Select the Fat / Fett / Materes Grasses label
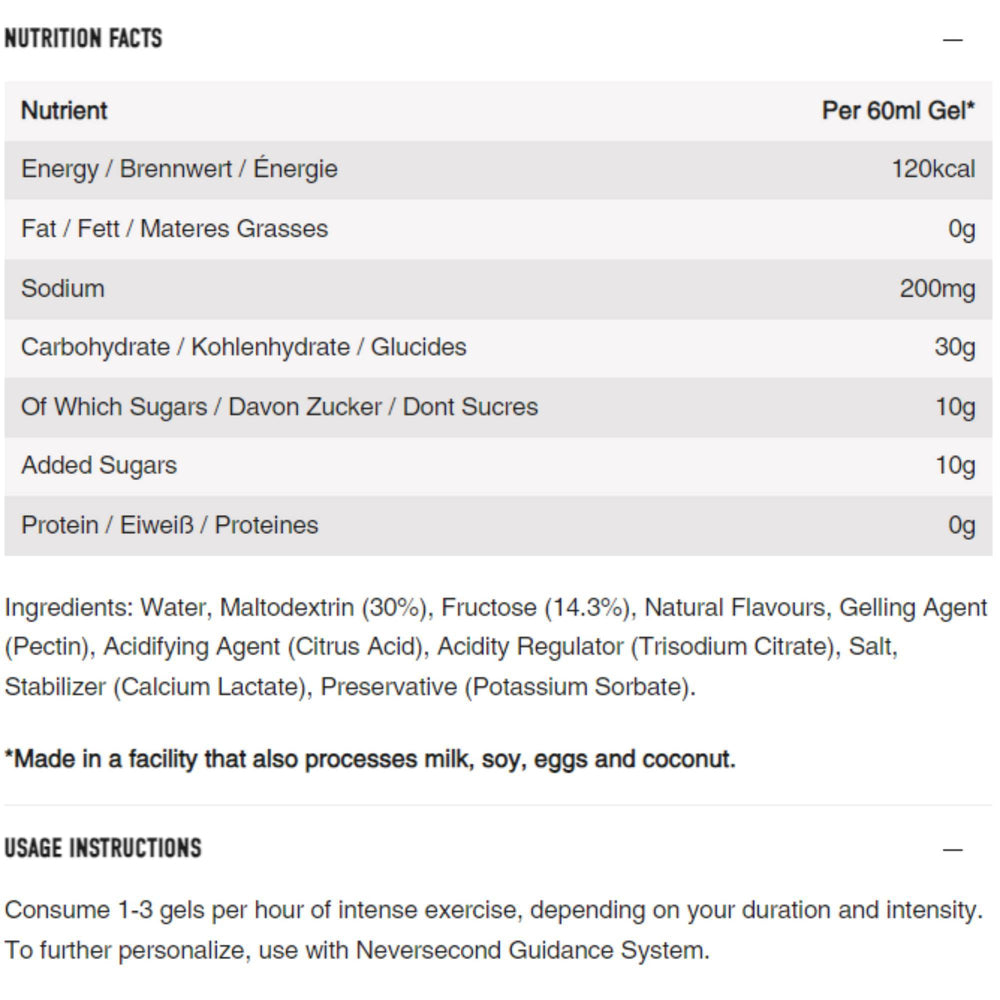Viewport: 1000px width, 1000px height. 174,228
